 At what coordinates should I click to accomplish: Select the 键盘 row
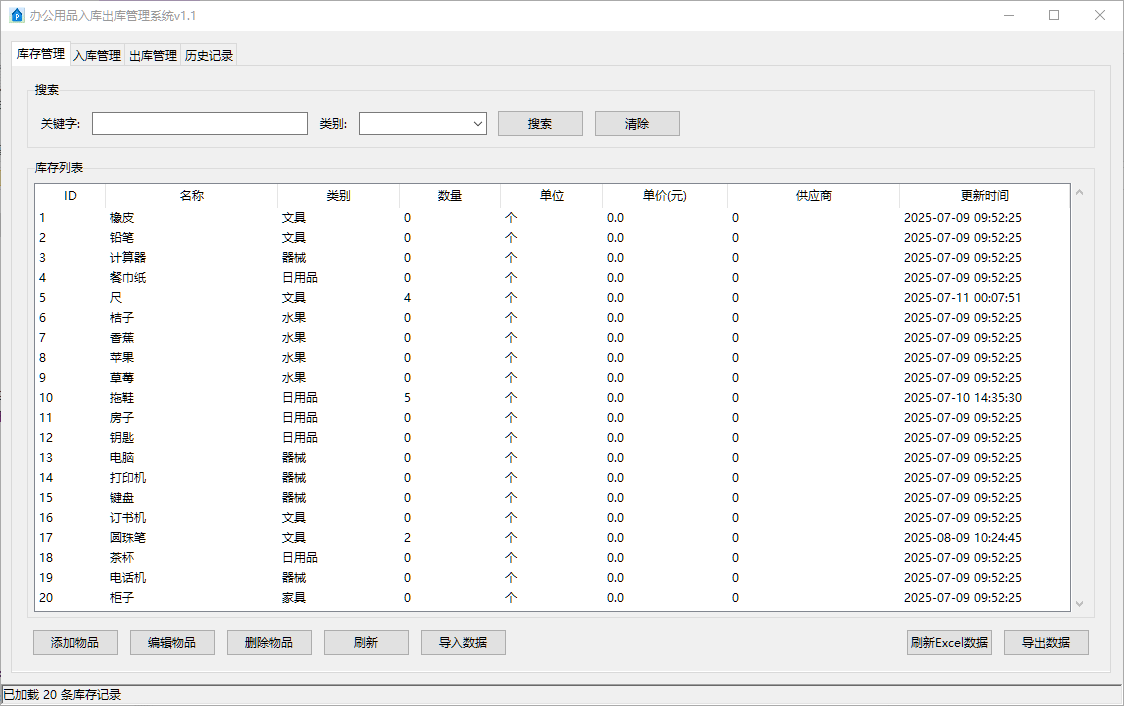click(x=552, y=498)
